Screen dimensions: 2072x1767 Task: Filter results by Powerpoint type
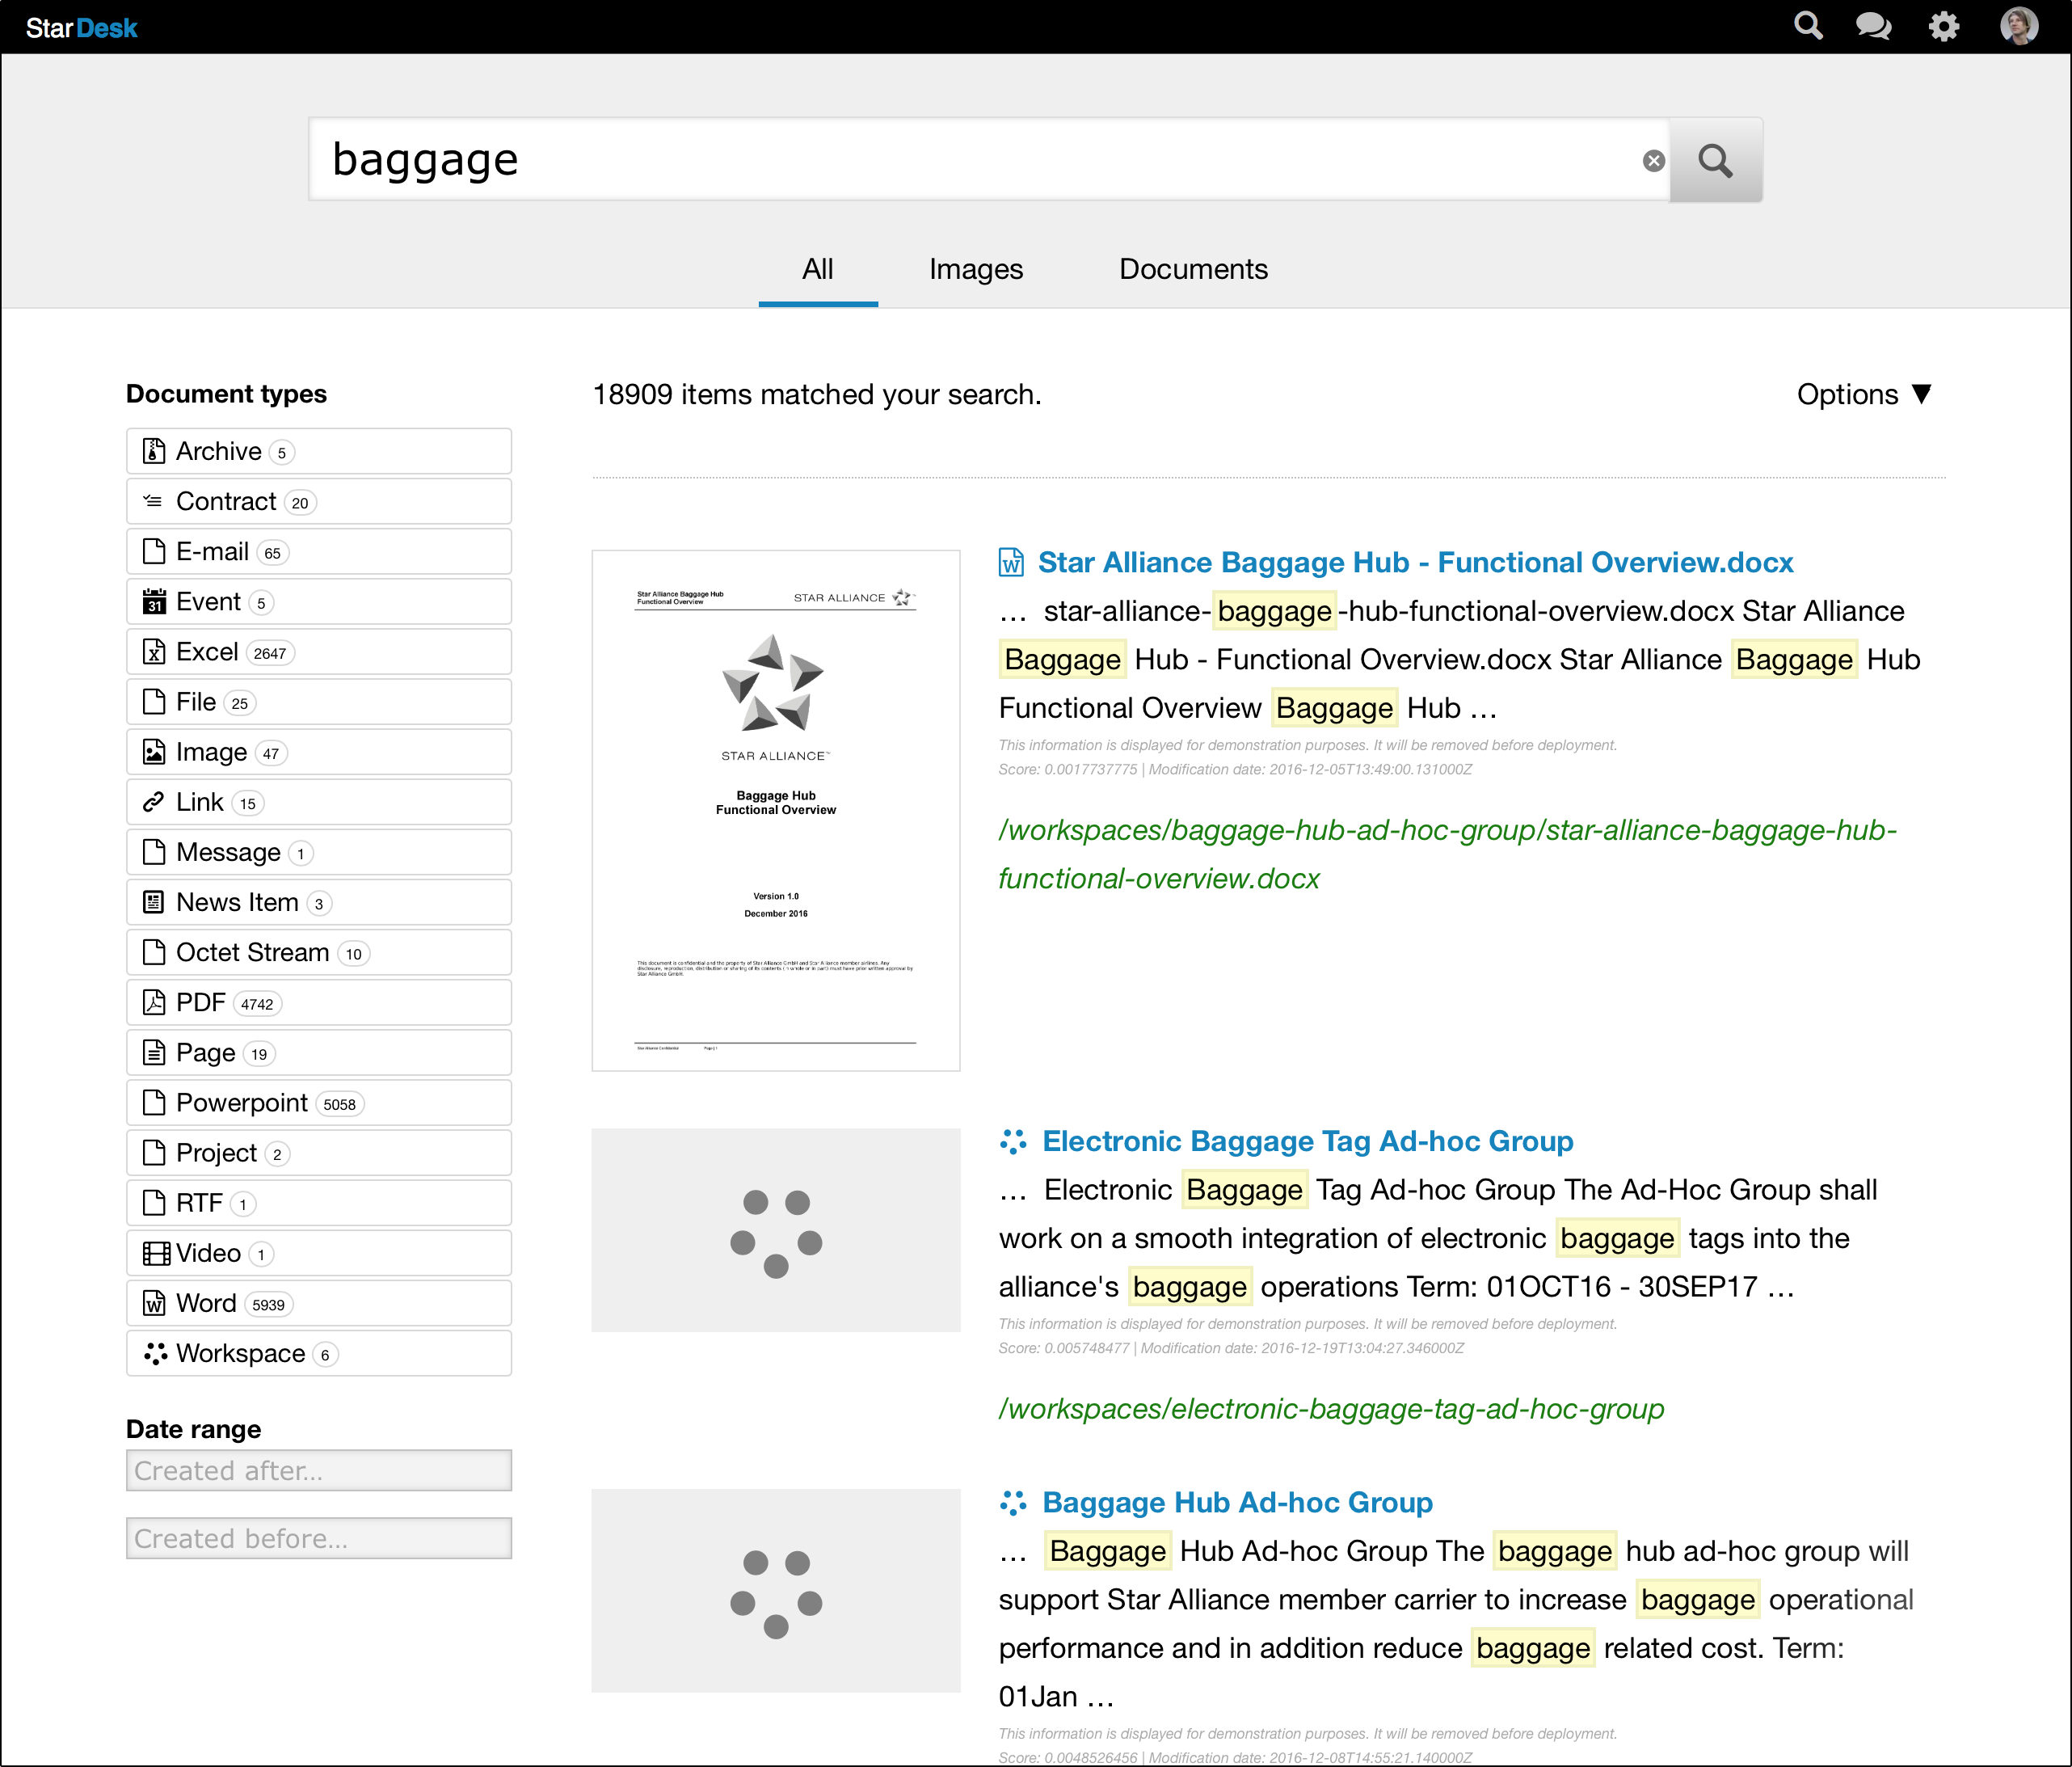pyautogui.click(x=318, y=1102)
